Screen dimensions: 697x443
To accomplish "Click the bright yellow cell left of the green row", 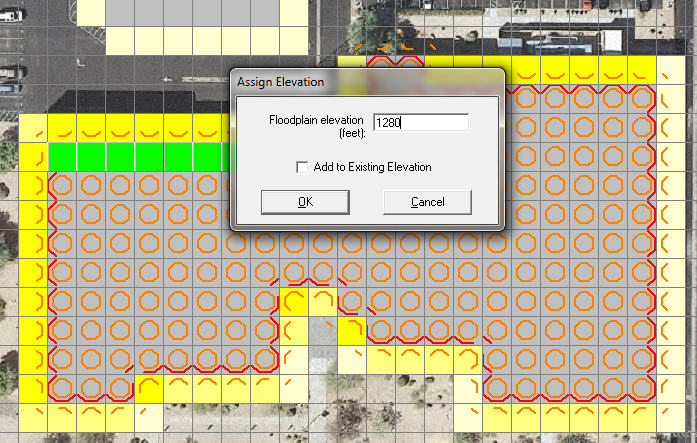I will click(x=33, y=157).
